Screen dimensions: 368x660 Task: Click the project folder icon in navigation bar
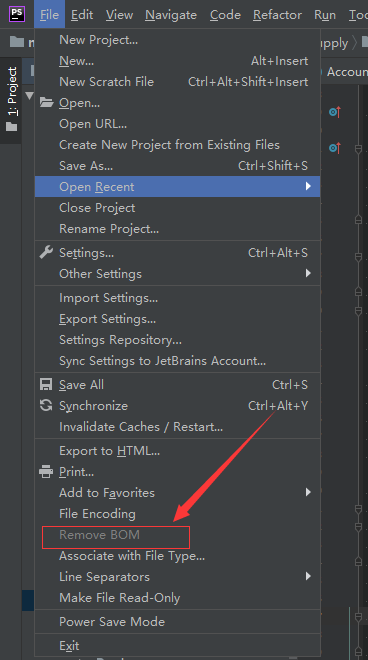(x=17, y=42)
